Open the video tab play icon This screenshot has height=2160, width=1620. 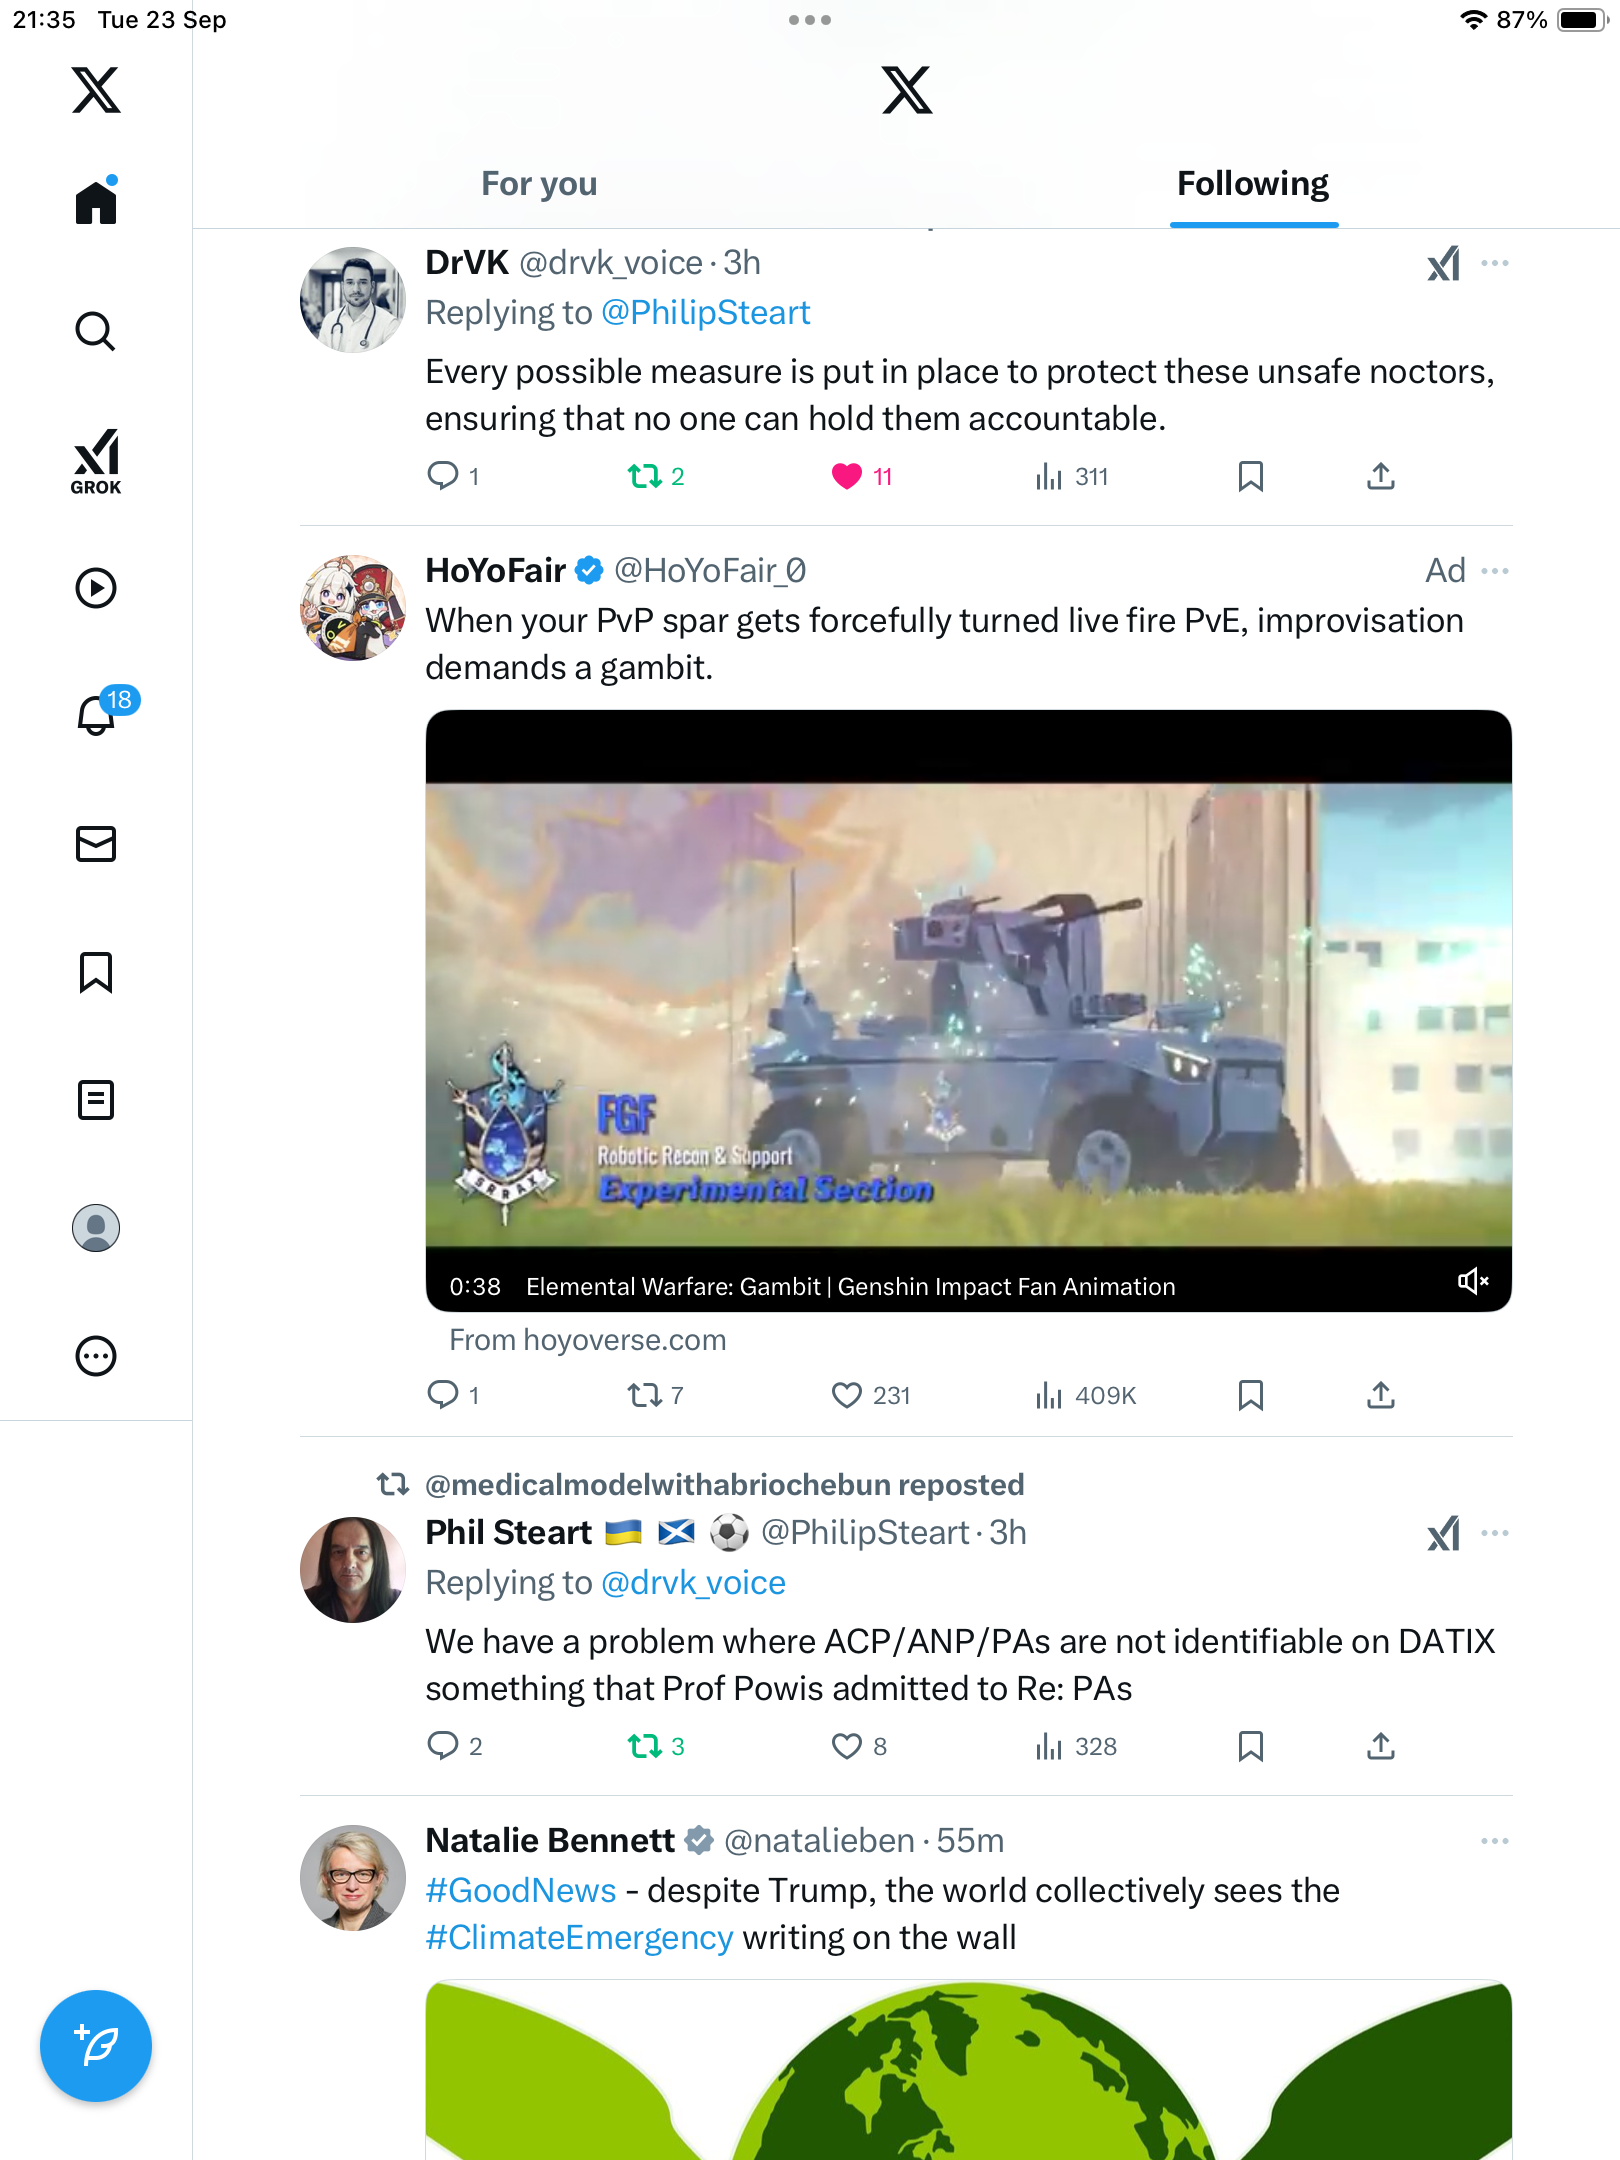pos(96,588)
